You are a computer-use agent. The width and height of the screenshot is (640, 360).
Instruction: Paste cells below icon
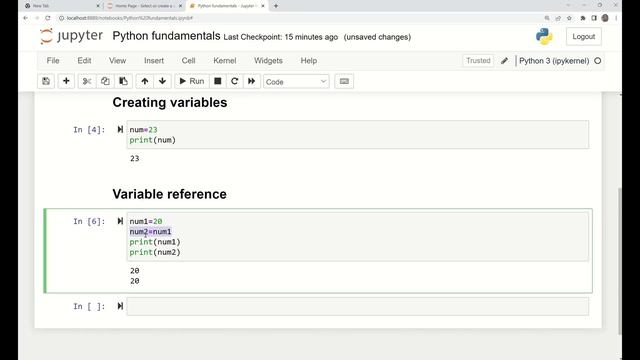[123, 81]
